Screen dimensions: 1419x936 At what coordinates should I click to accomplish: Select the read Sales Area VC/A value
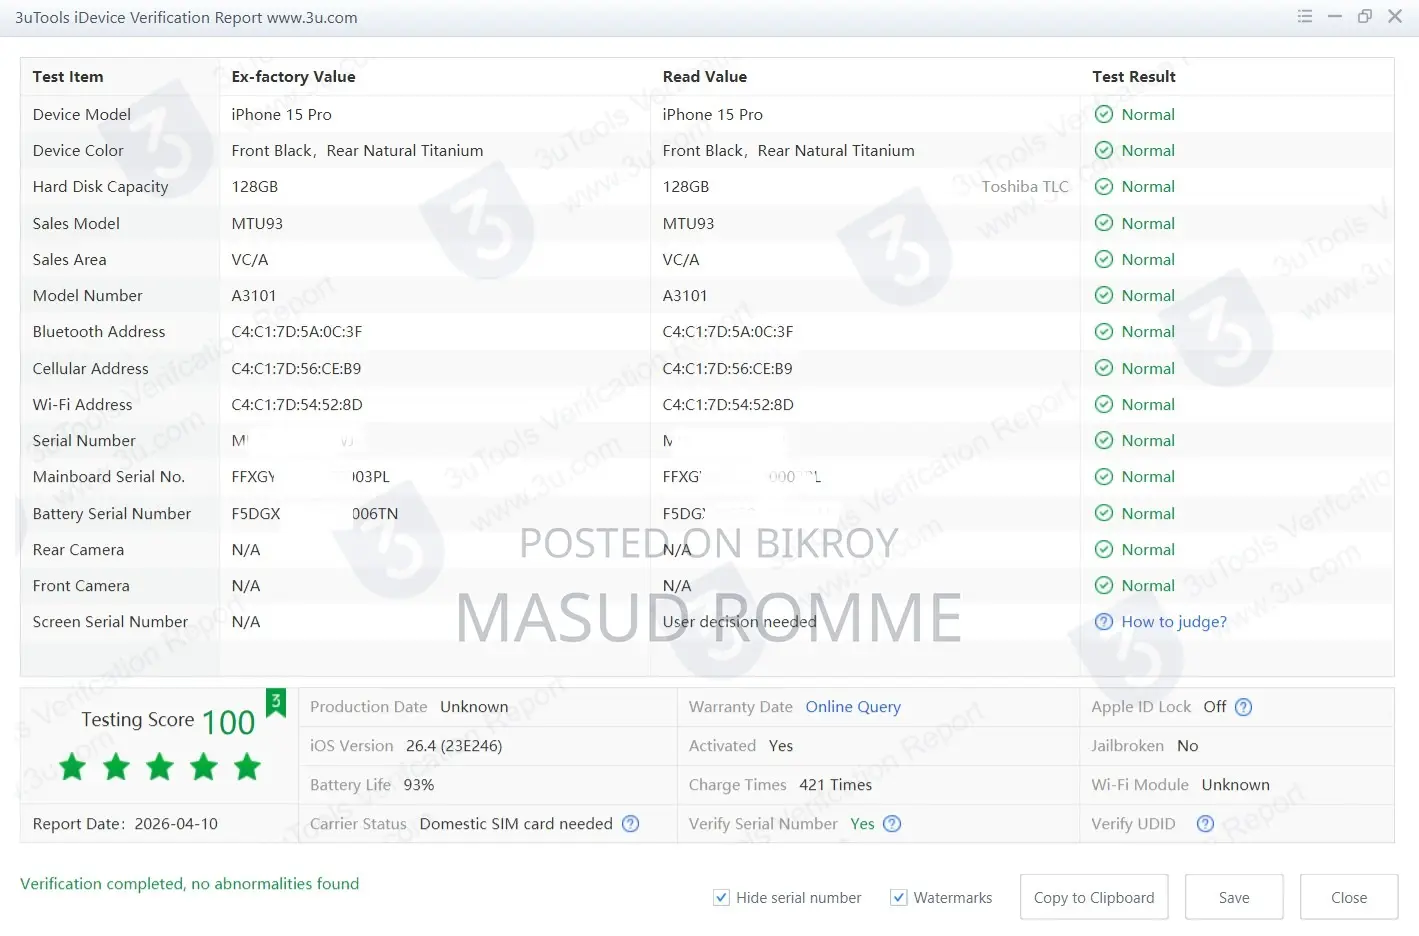(x=681, y=260)
